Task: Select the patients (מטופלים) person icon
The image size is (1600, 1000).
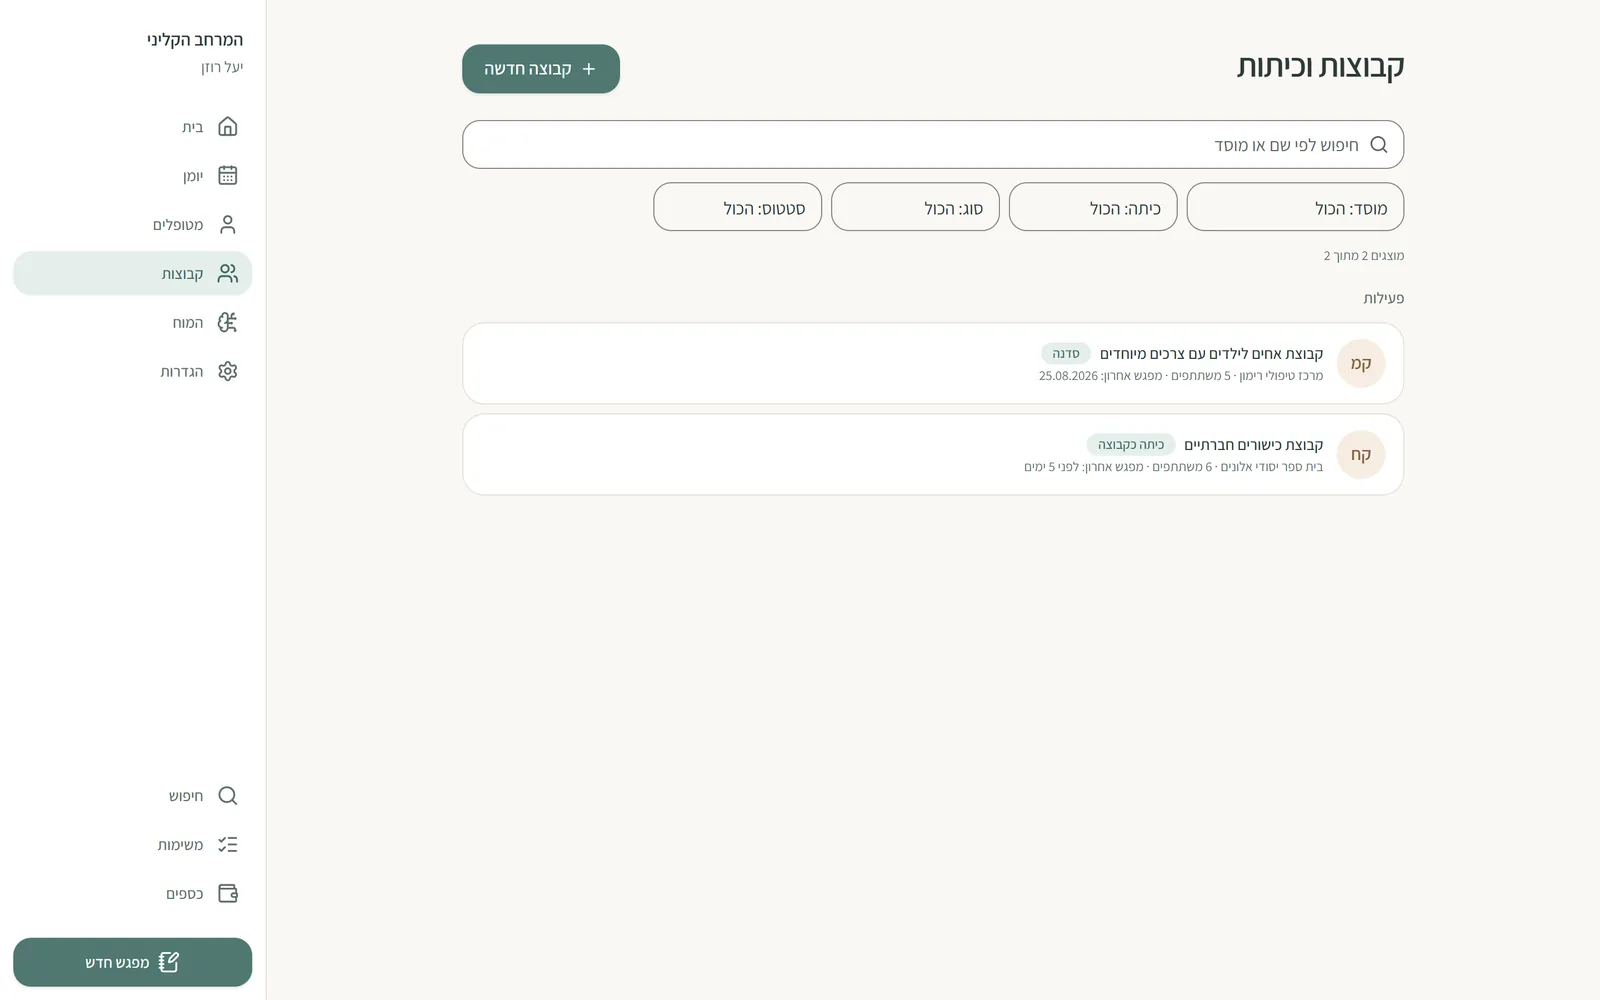Action: coord(228,224)
